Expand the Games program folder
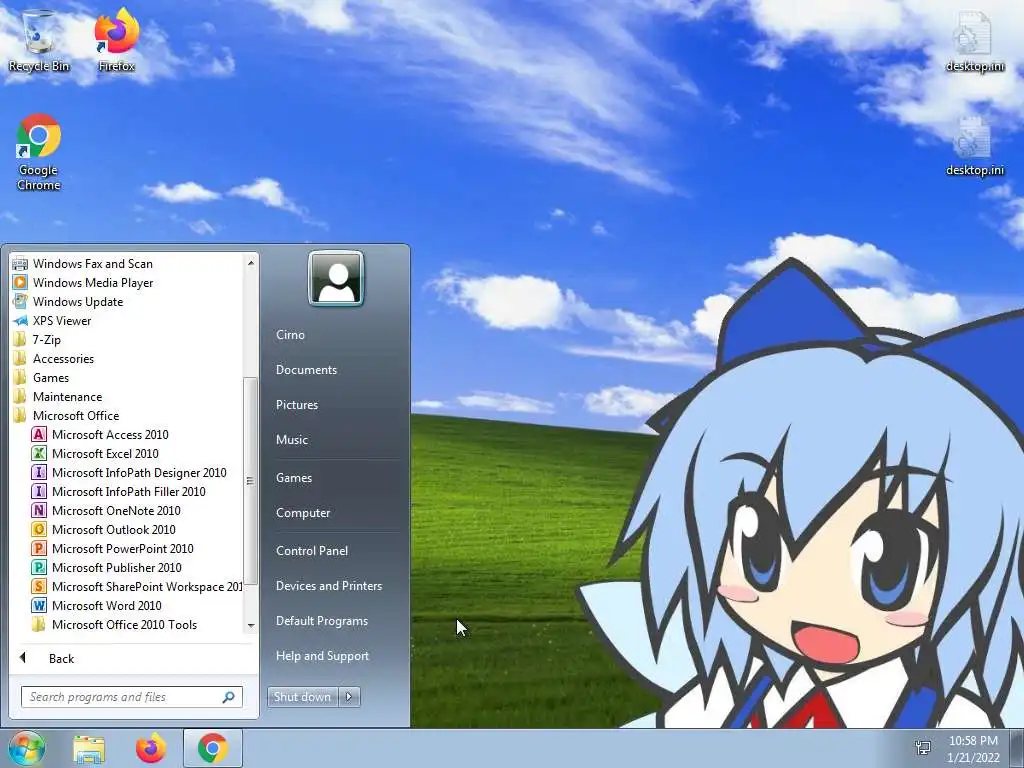Image resolution: width=1024 pixels, height=768 pixels. click(x=40, y=377)
